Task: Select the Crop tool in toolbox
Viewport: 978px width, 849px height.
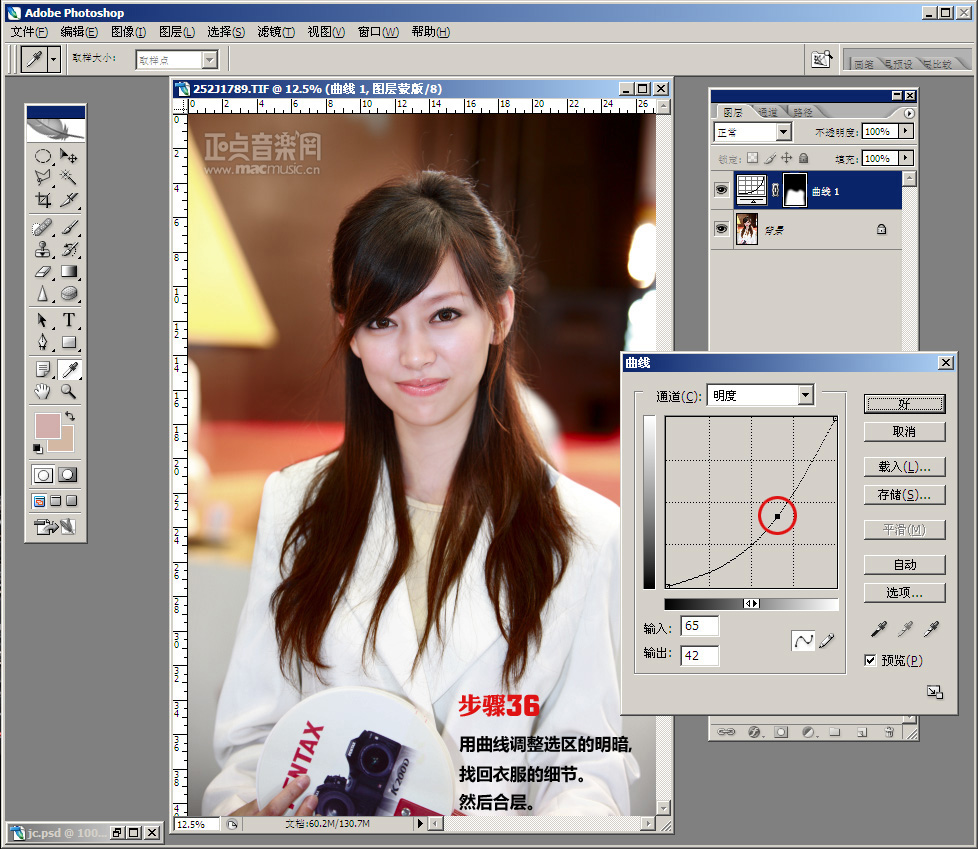Action: [x=43, y=200]
